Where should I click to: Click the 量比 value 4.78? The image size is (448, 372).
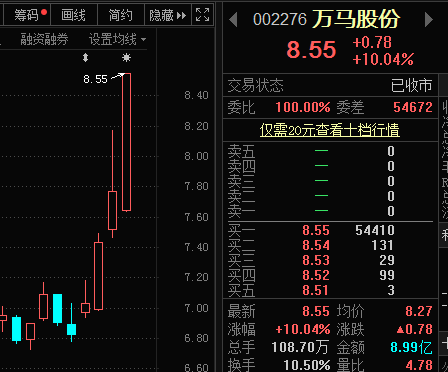(x=419, y=365)
